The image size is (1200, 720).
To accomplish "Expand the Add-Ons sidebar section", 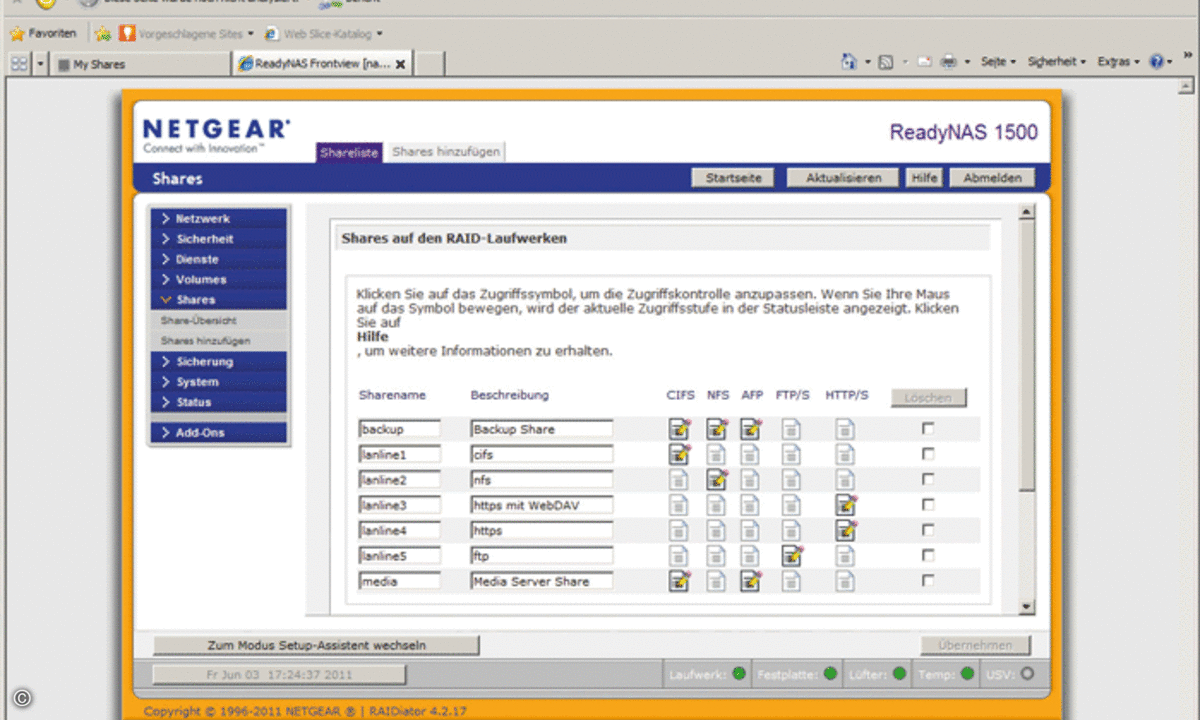I will click(x=218, y=433).
